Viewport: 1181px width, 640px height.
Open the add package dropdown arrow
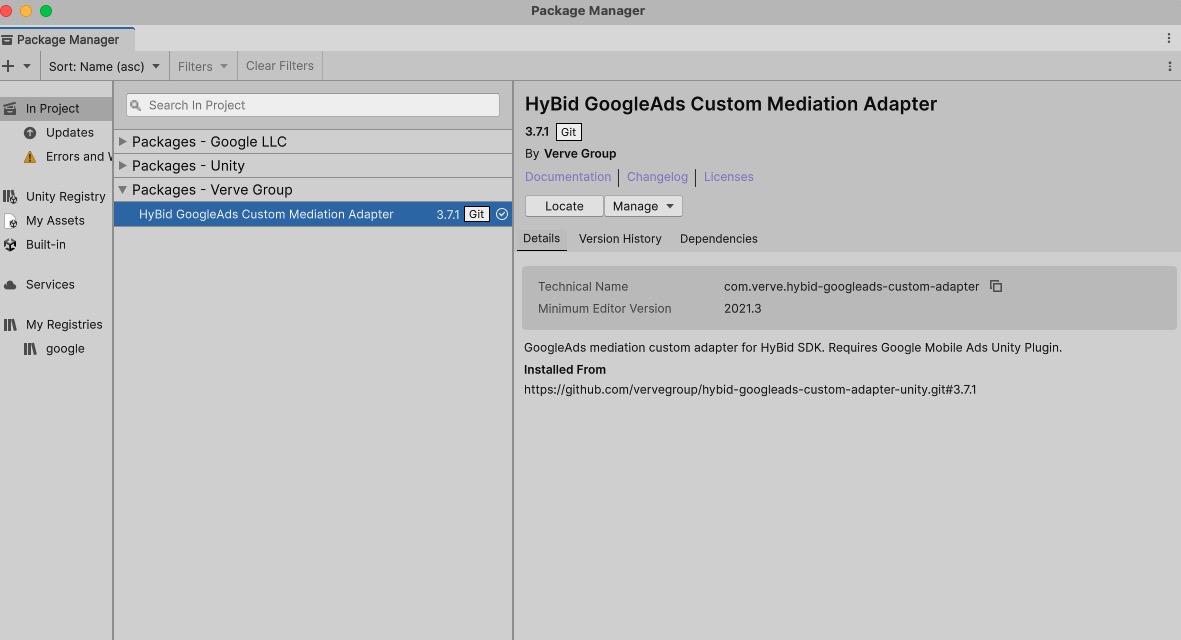tap(27, 66)
